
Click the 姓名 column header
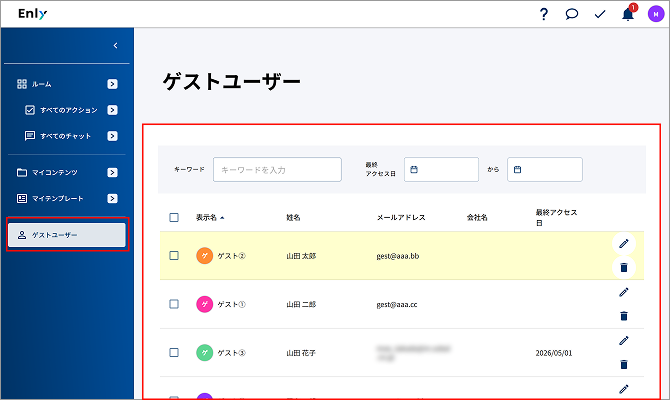tap(293, 218)
